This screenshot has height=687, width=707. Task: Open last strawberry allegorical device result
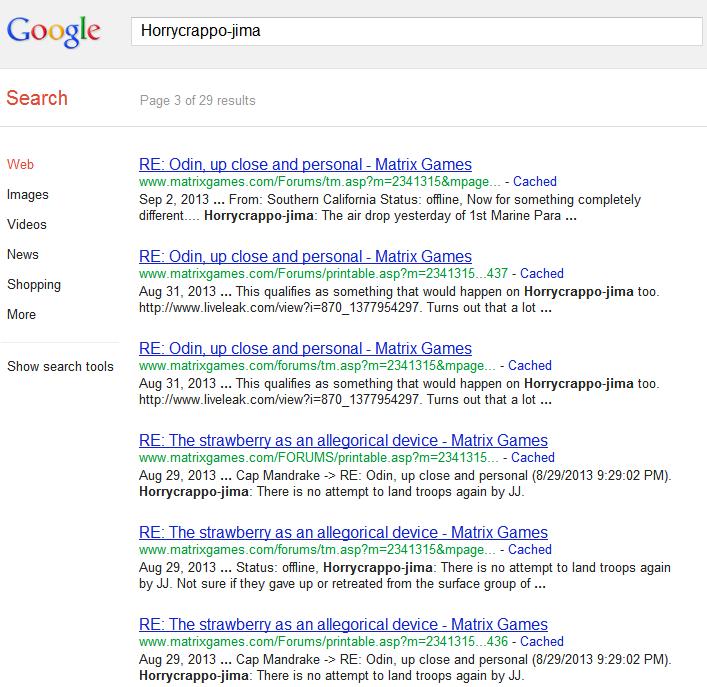point(343,624)
